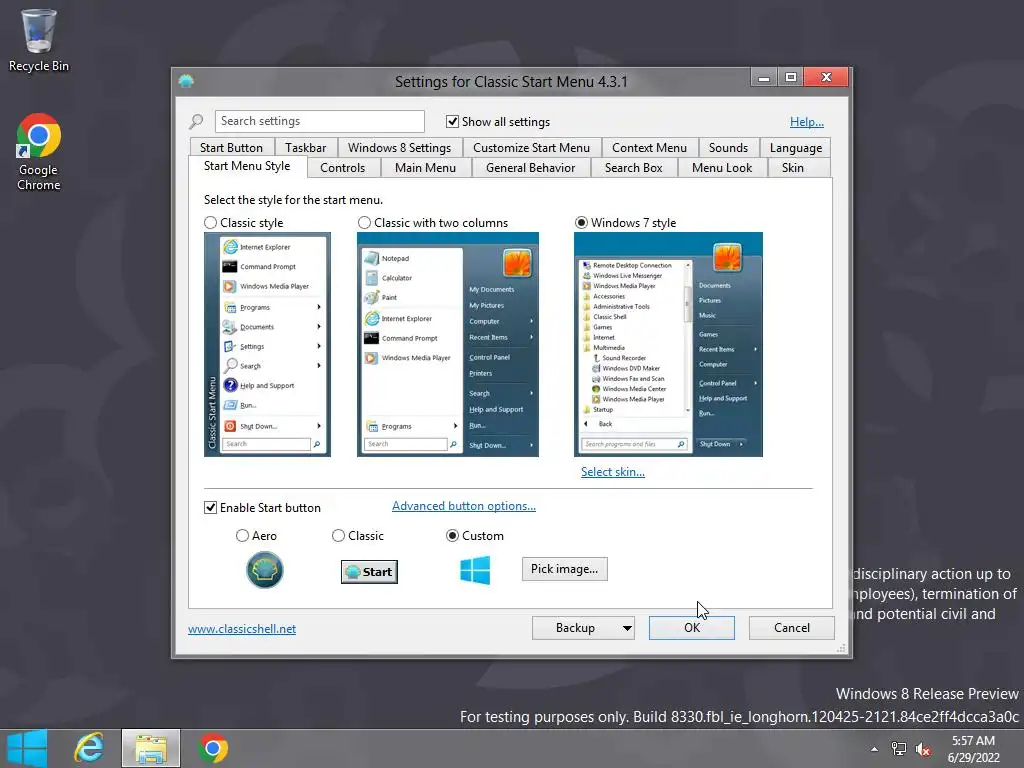Choose the Classic start button radio option

coord(338,536)
